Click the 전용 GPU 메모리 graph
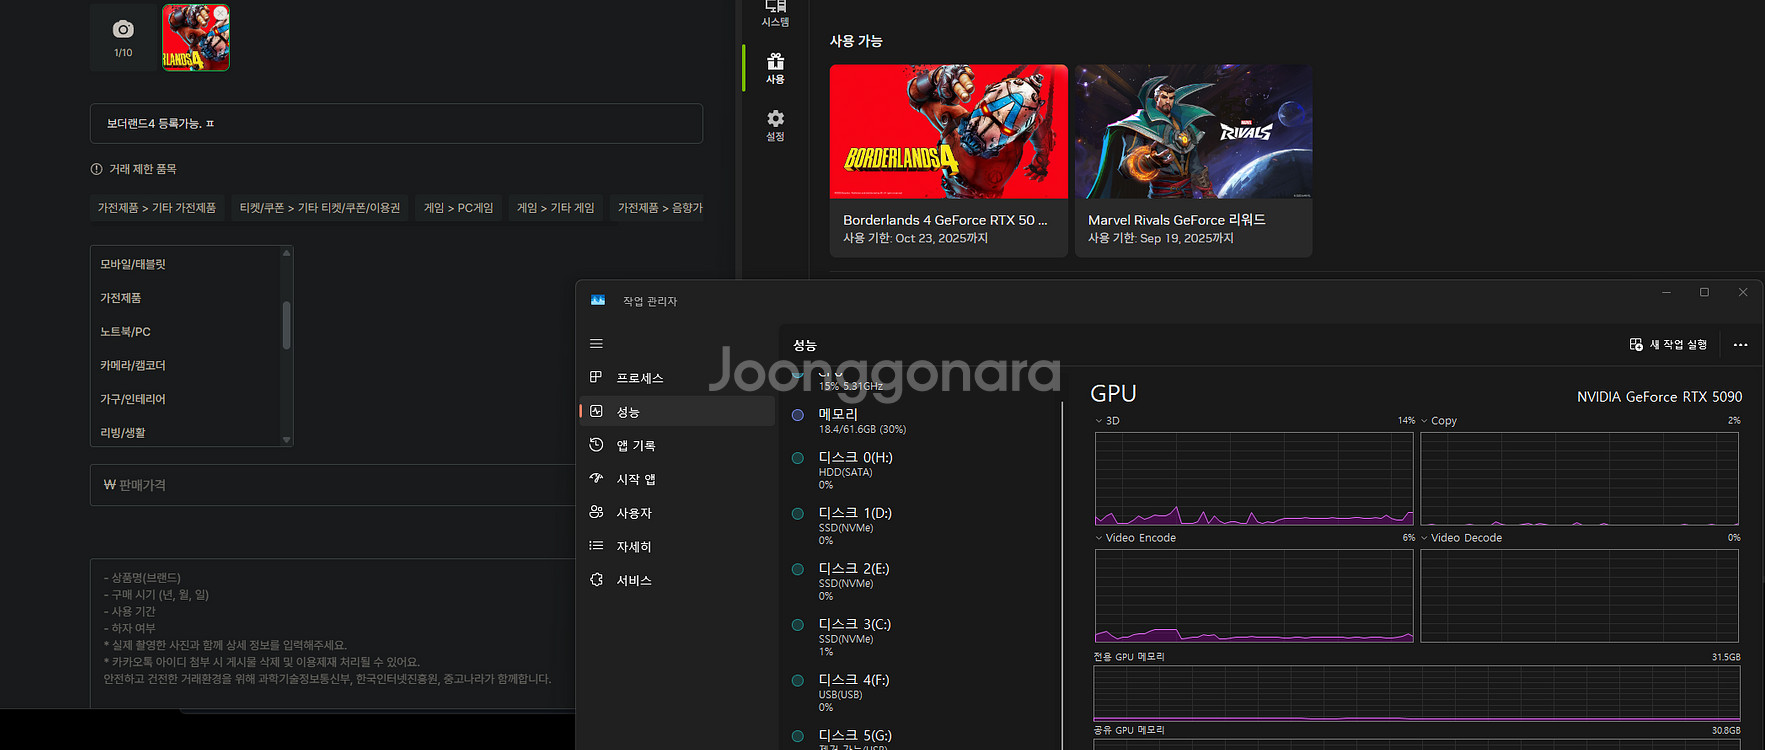 pyautogui.click(x=1417, y=693)
